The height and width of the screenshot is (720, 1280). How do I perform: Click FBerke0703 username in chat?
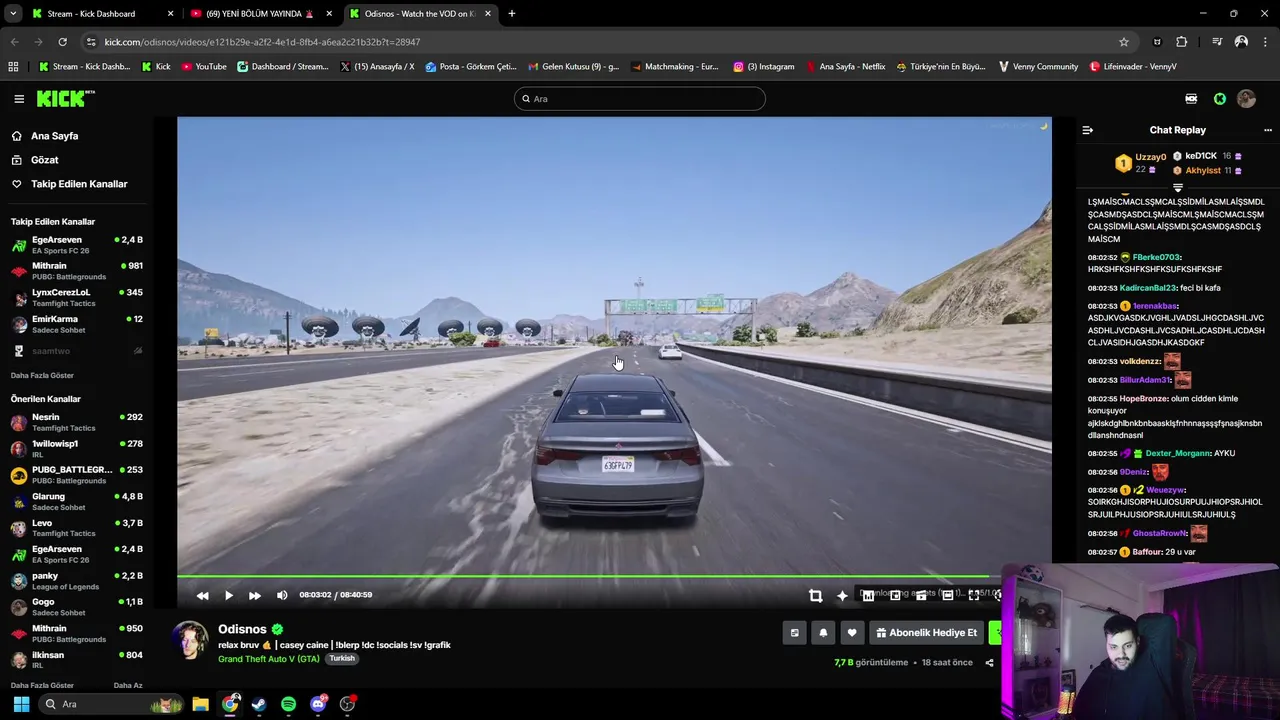click(1156, 258)
